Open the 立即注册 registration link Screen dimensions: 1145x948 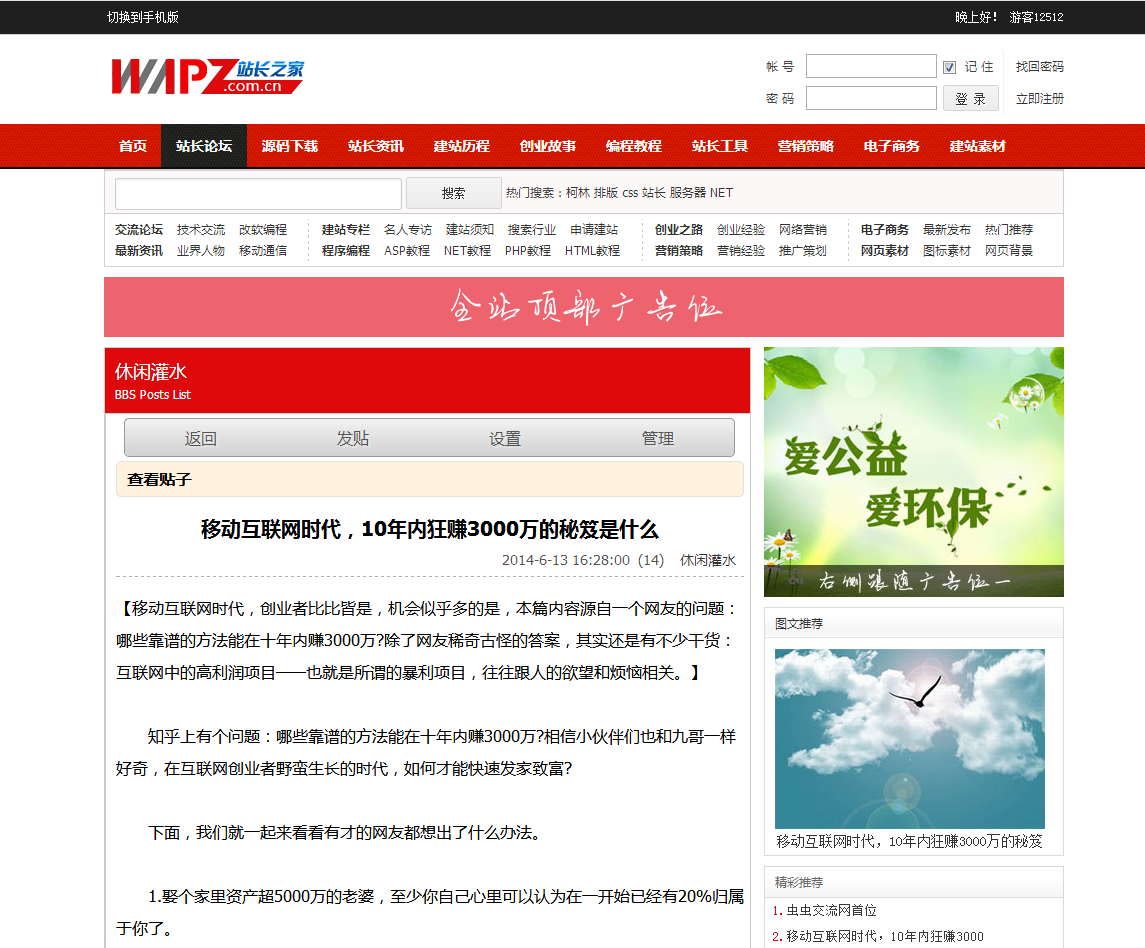[x=1039, y=98]
